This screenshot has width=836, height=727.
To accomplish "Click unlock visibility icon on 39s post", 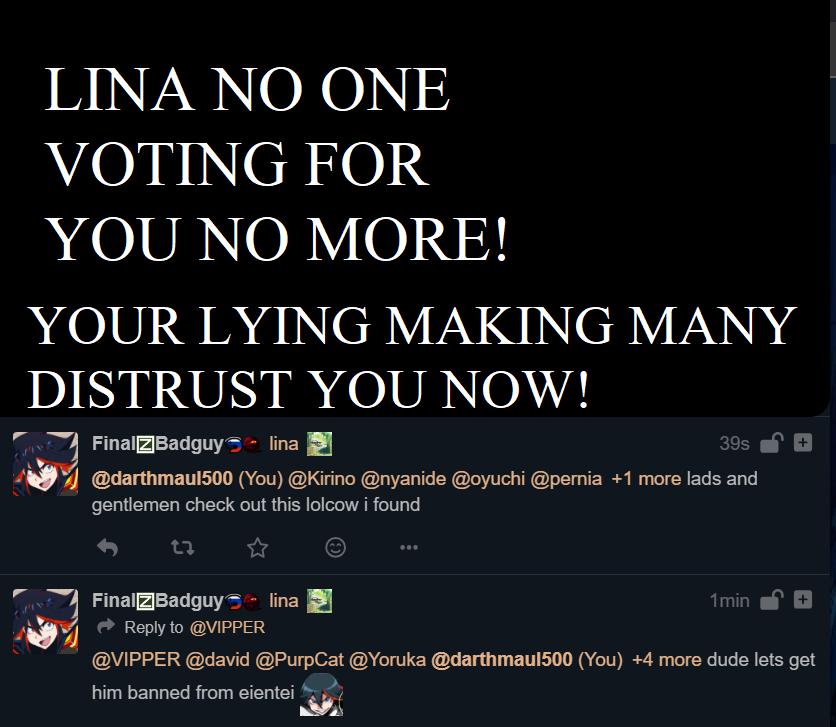I will (771, 442).
